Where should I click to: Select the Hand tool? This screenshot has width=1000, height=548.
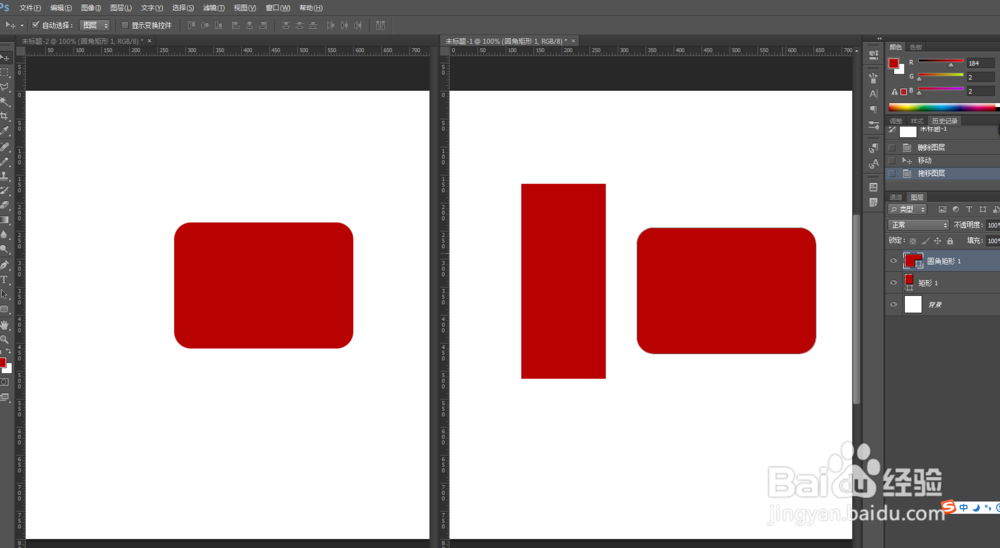pyautogui.click(x=5, y=325)
